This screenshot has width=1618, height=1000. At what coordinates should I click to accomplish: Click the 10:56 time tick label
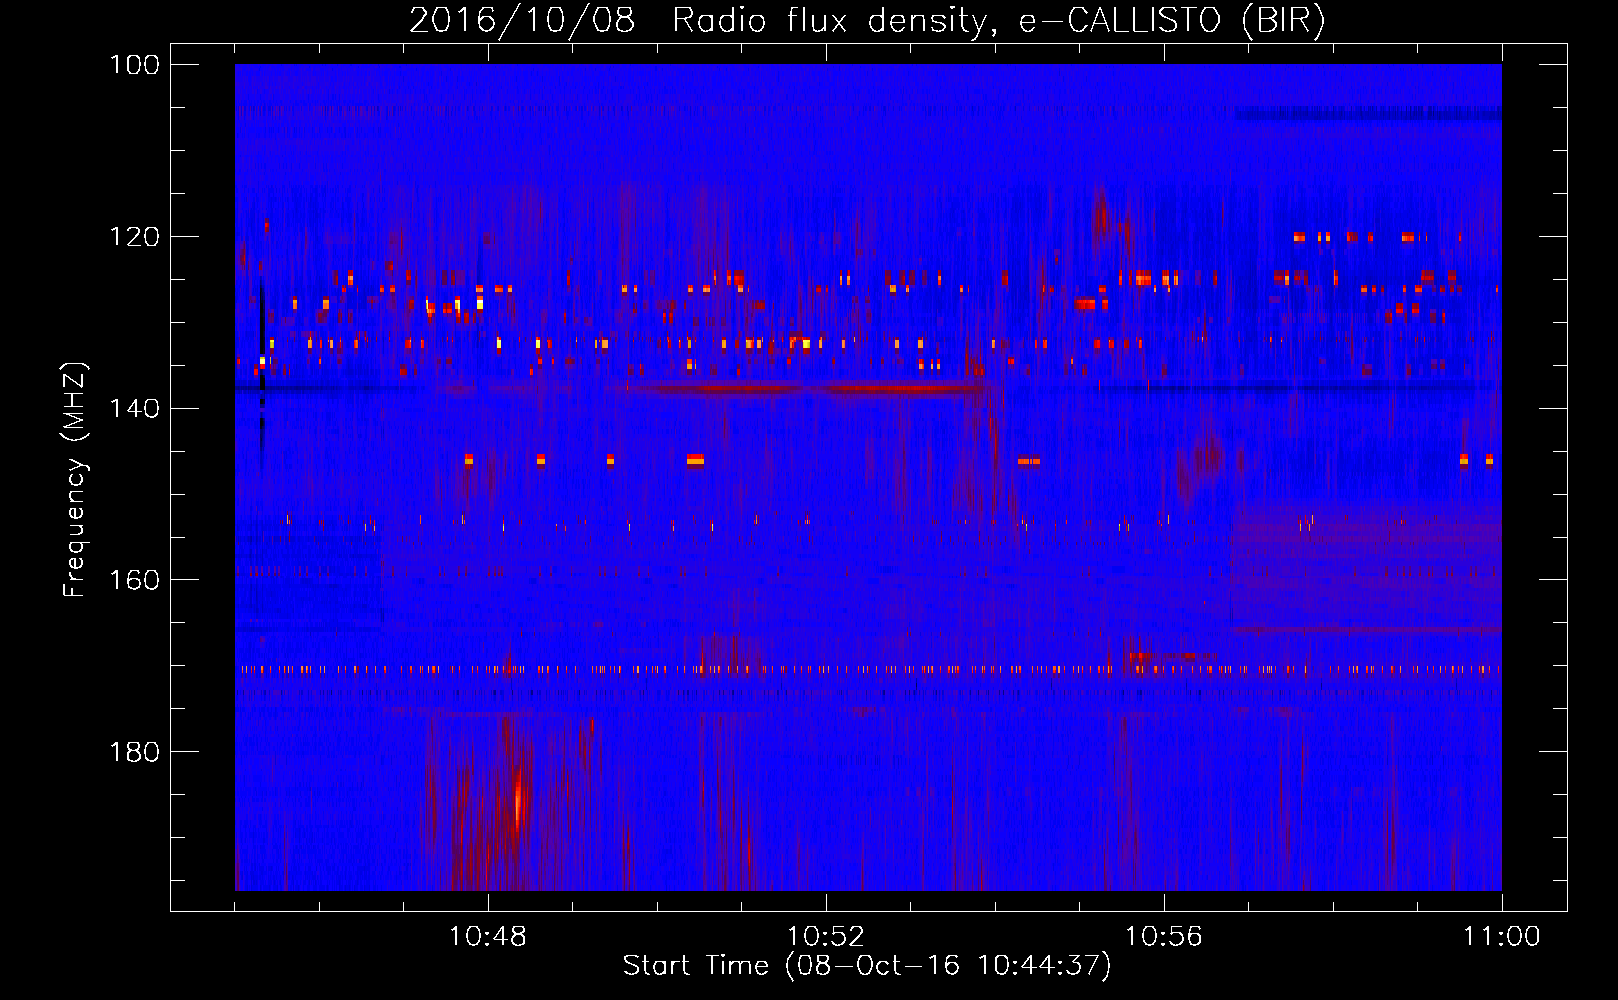(x=1164, y=937)
